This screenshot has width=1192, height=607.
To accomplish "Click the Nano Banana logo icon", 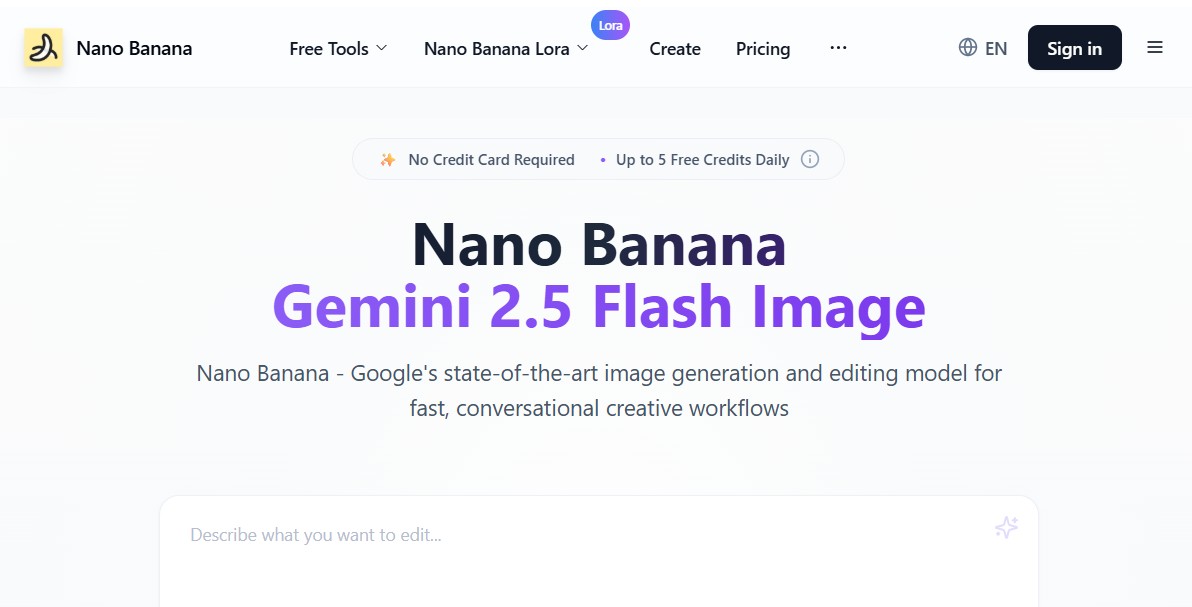I will tap(43, 48).
